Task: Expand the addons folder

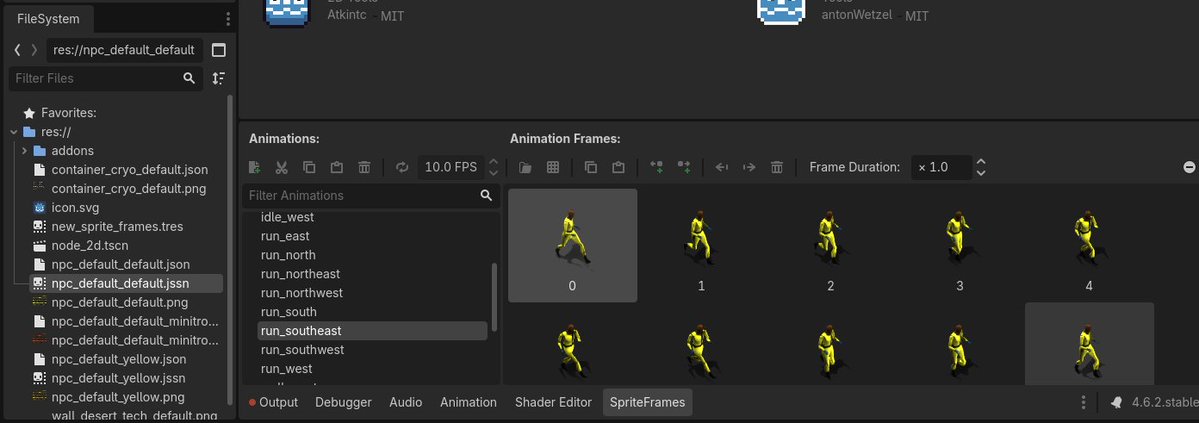Action: pos(24,151)
